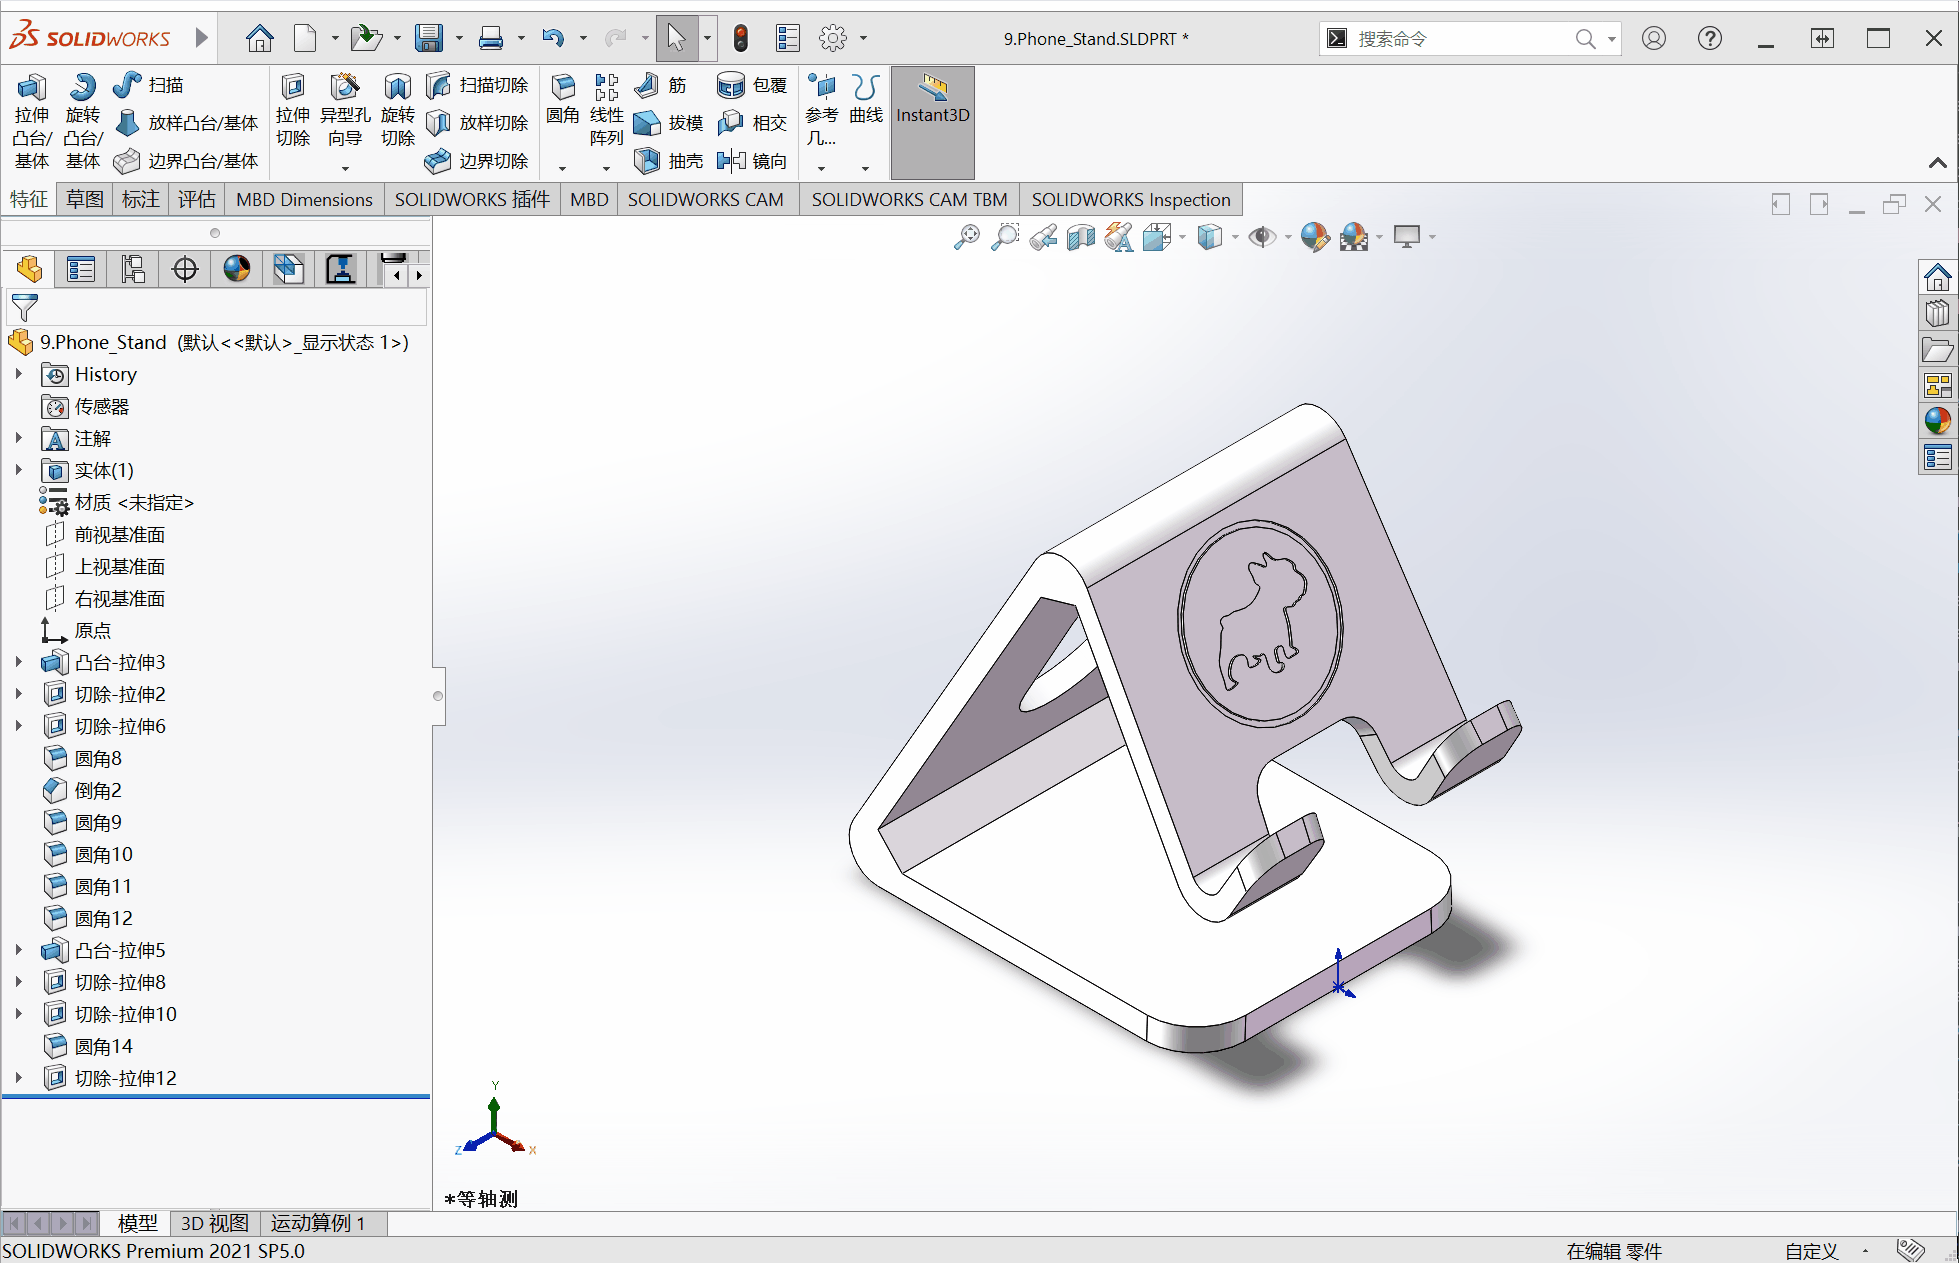Expand the 实体(1) solid bodies folder
Image resolution: width=1959 pixels, height=1263 pixels.
[x=18, y=470]
